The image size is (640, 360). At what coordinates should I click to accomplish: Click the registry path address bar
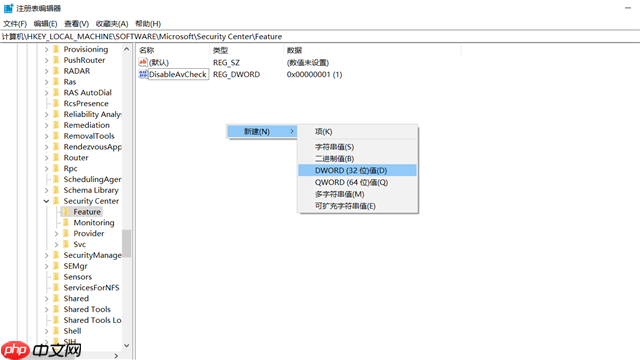point(320,36)
